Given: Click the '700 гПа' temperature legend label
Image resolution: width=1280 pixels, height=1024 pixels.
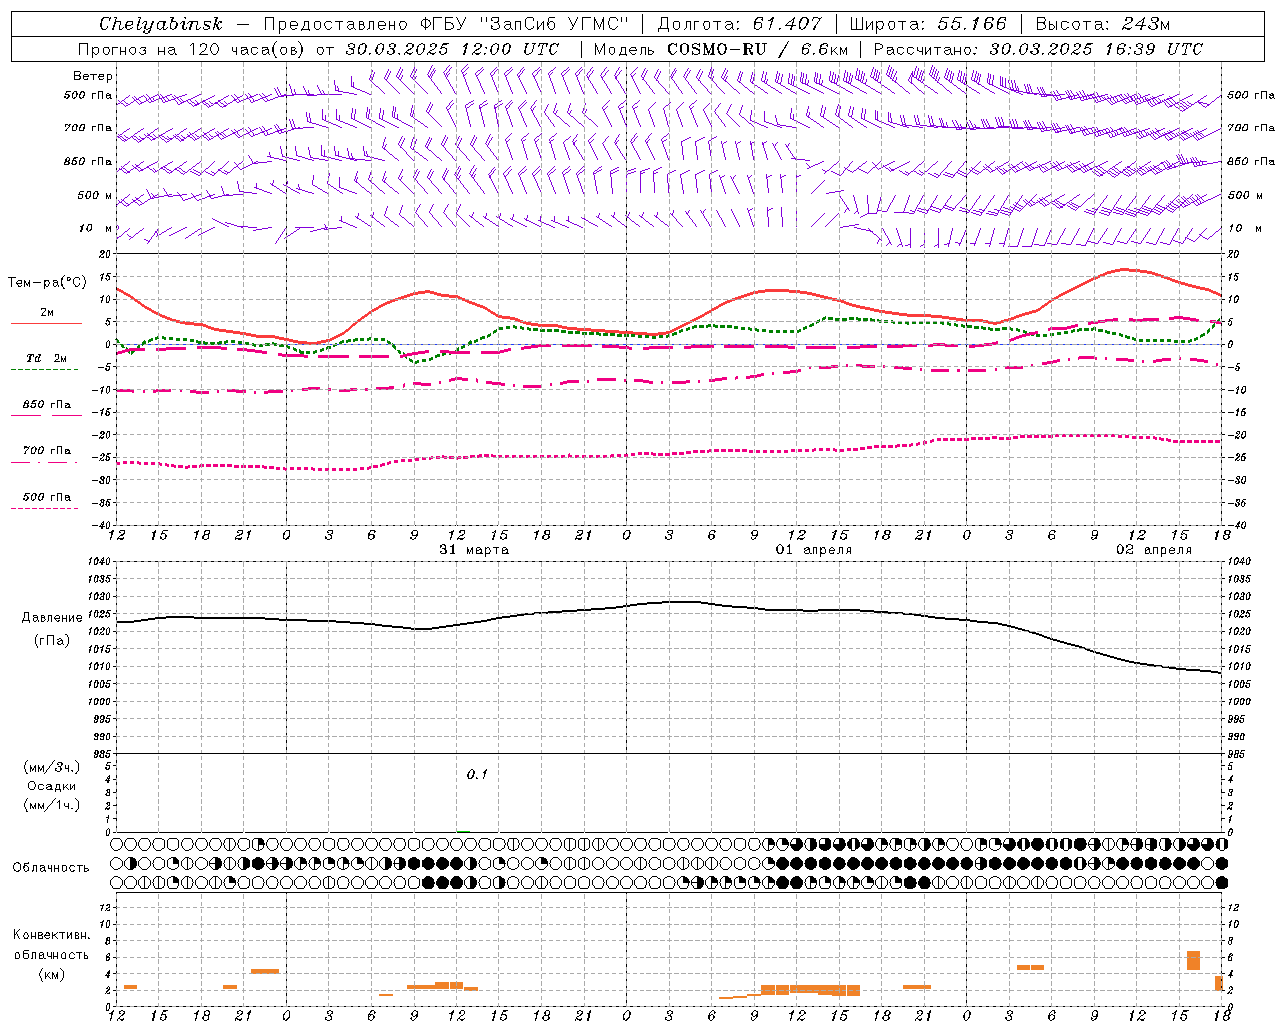Looking at the screenshot, I should [47, 451].
